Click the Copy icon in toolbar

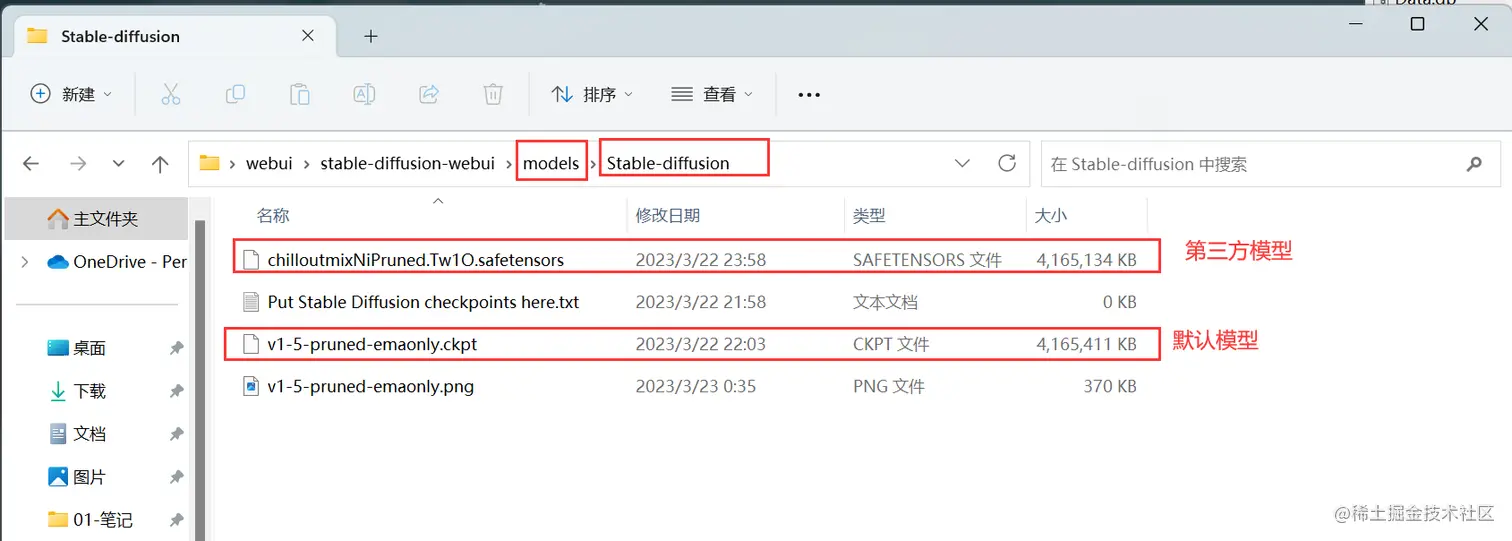(235, 94)
